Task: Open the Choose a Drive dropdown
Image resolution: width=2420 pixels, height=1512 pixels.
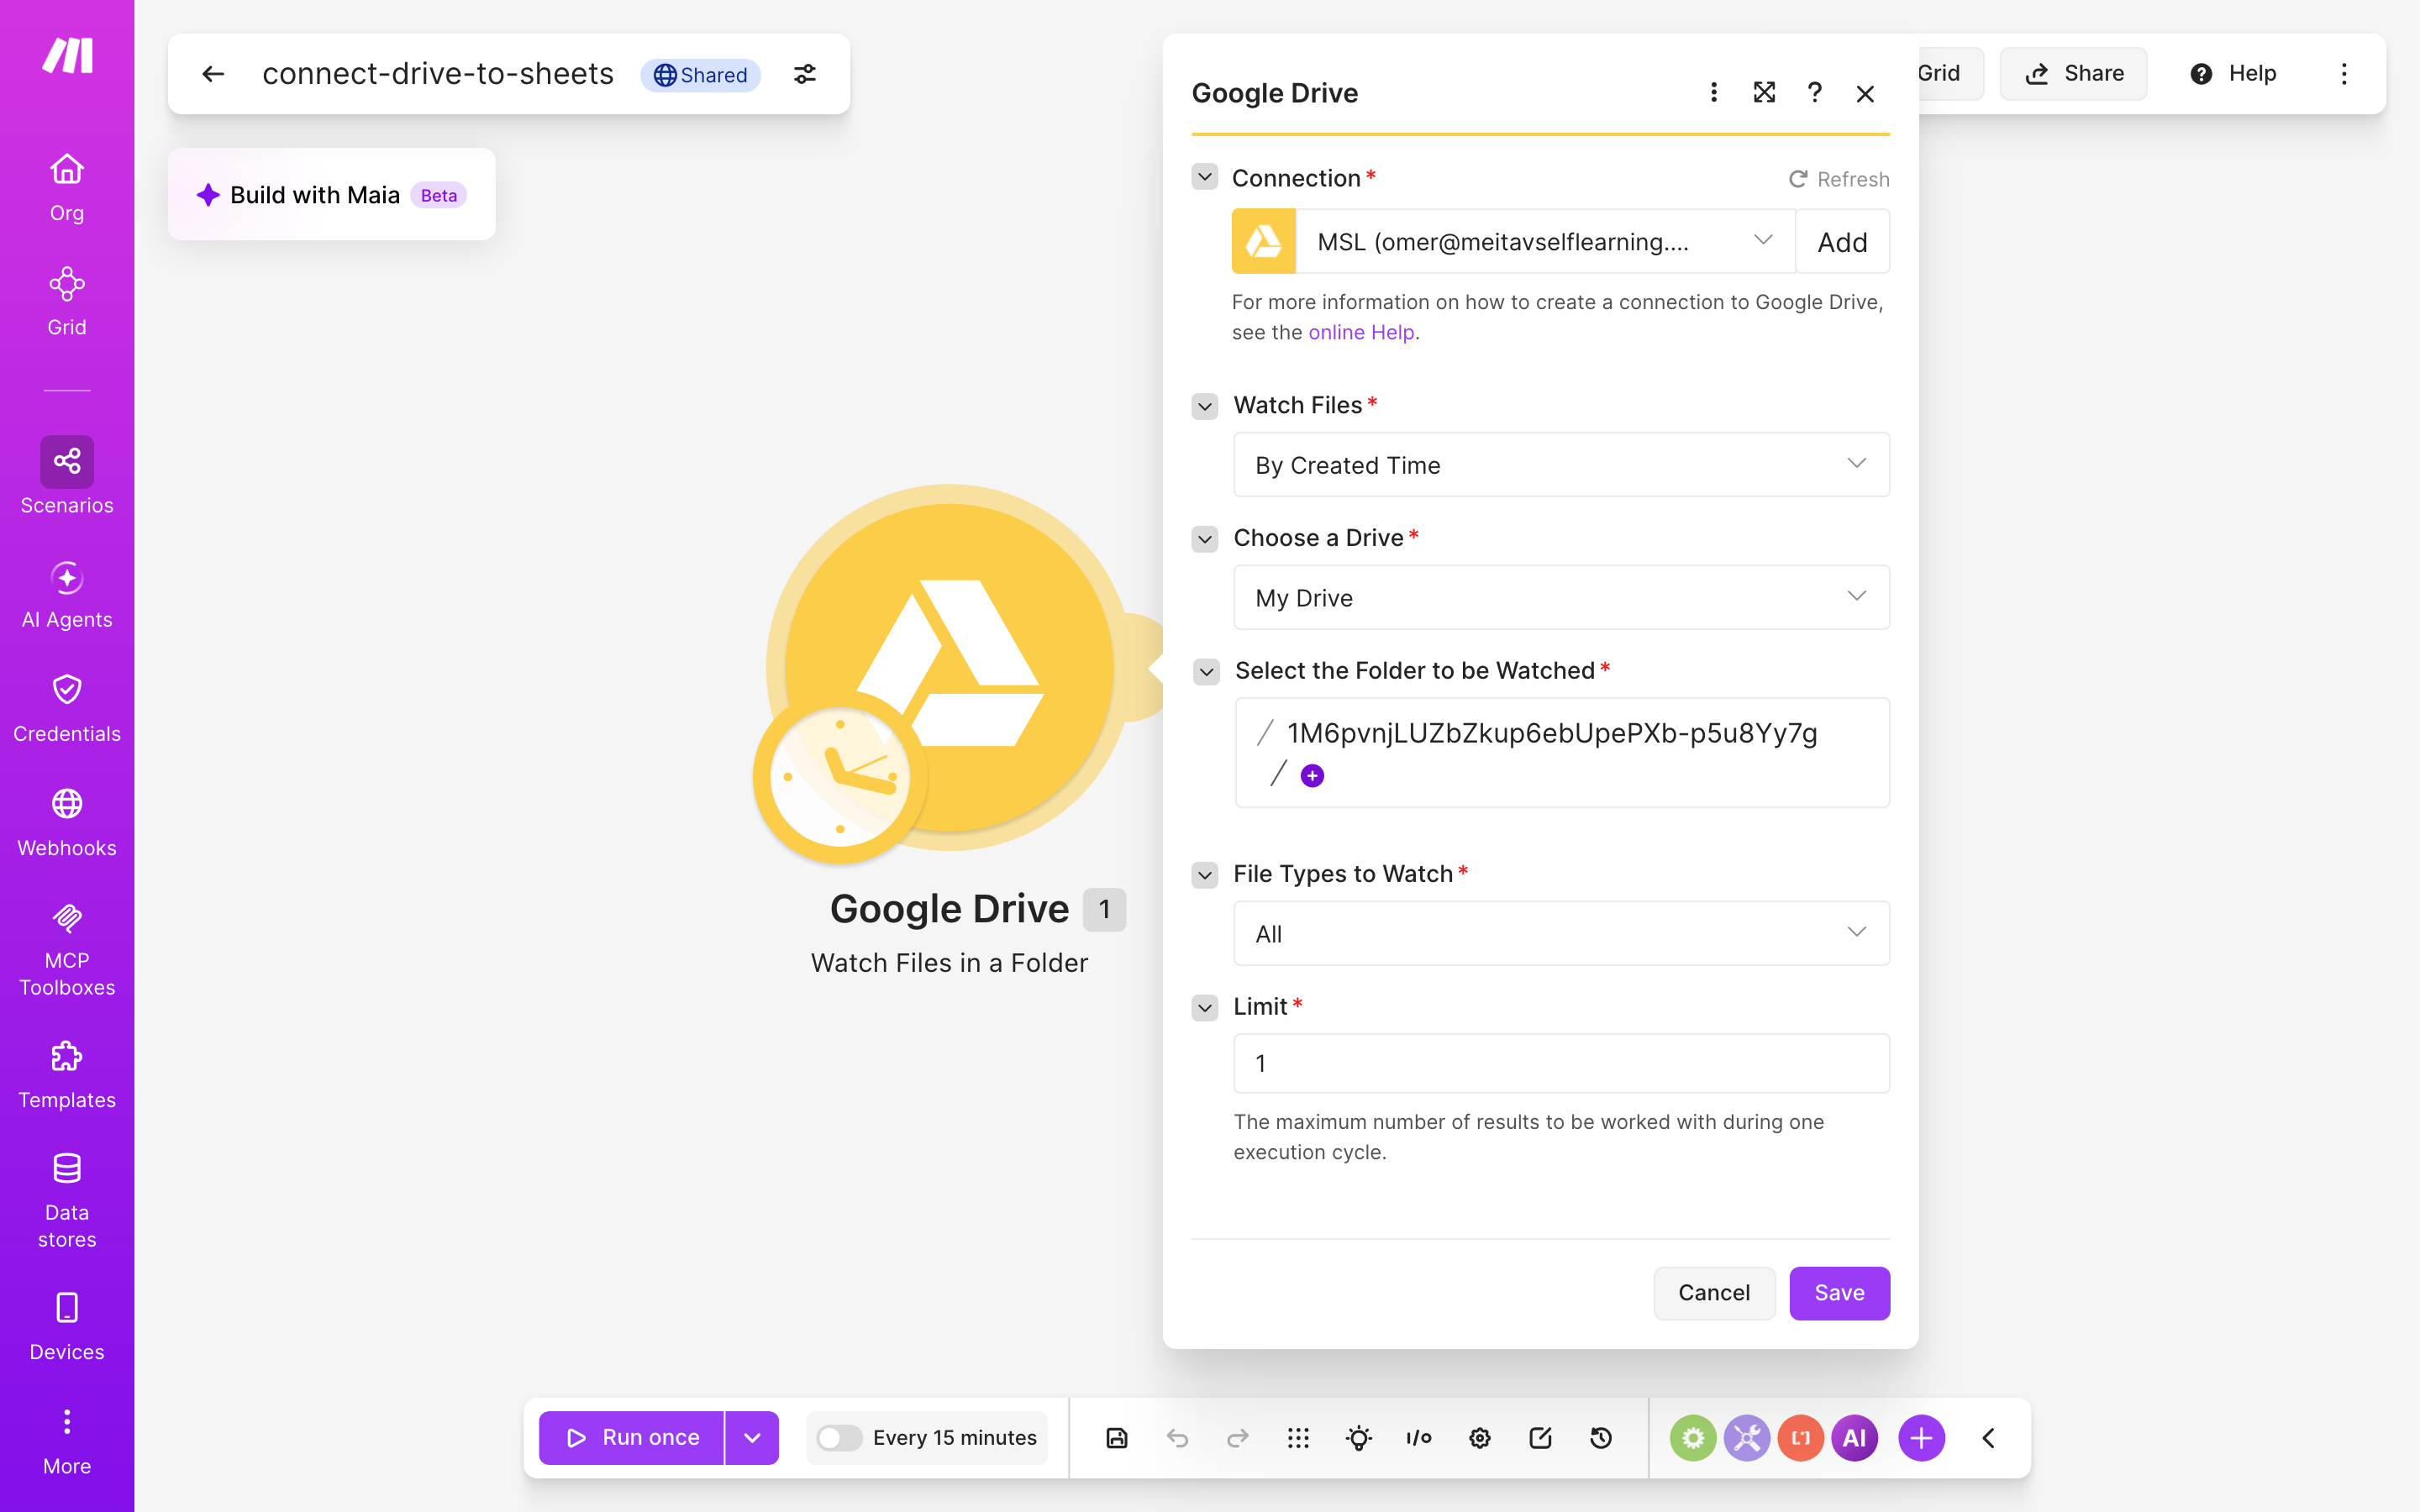Action: tap(1561, 598)
